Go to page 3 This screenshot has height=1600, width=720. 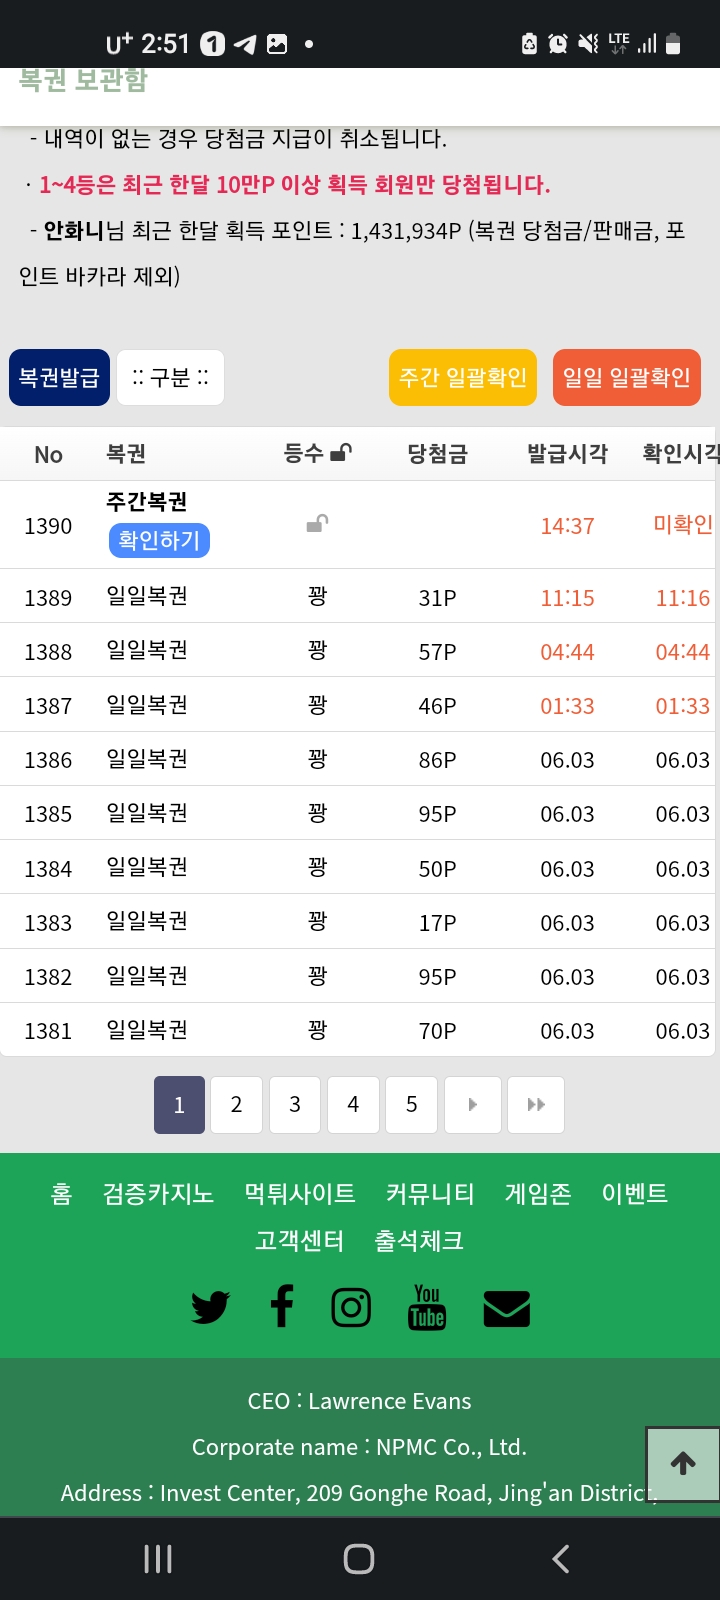pos(295,1105)
